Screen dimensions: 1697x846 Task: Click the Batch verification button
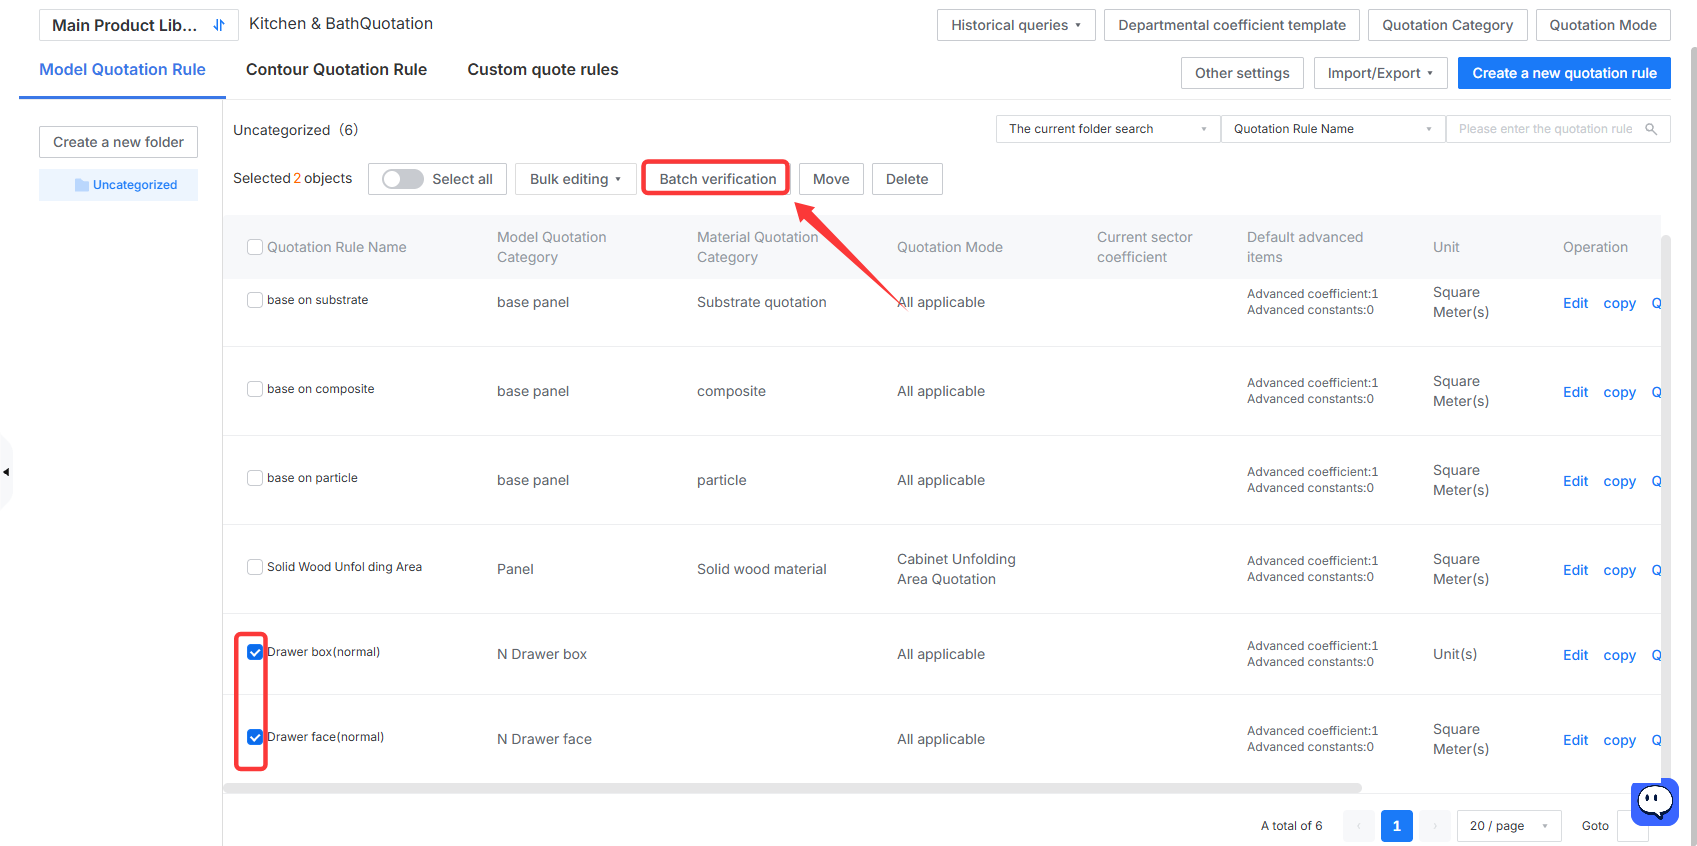pyautogui.click(x=717, y=179)
